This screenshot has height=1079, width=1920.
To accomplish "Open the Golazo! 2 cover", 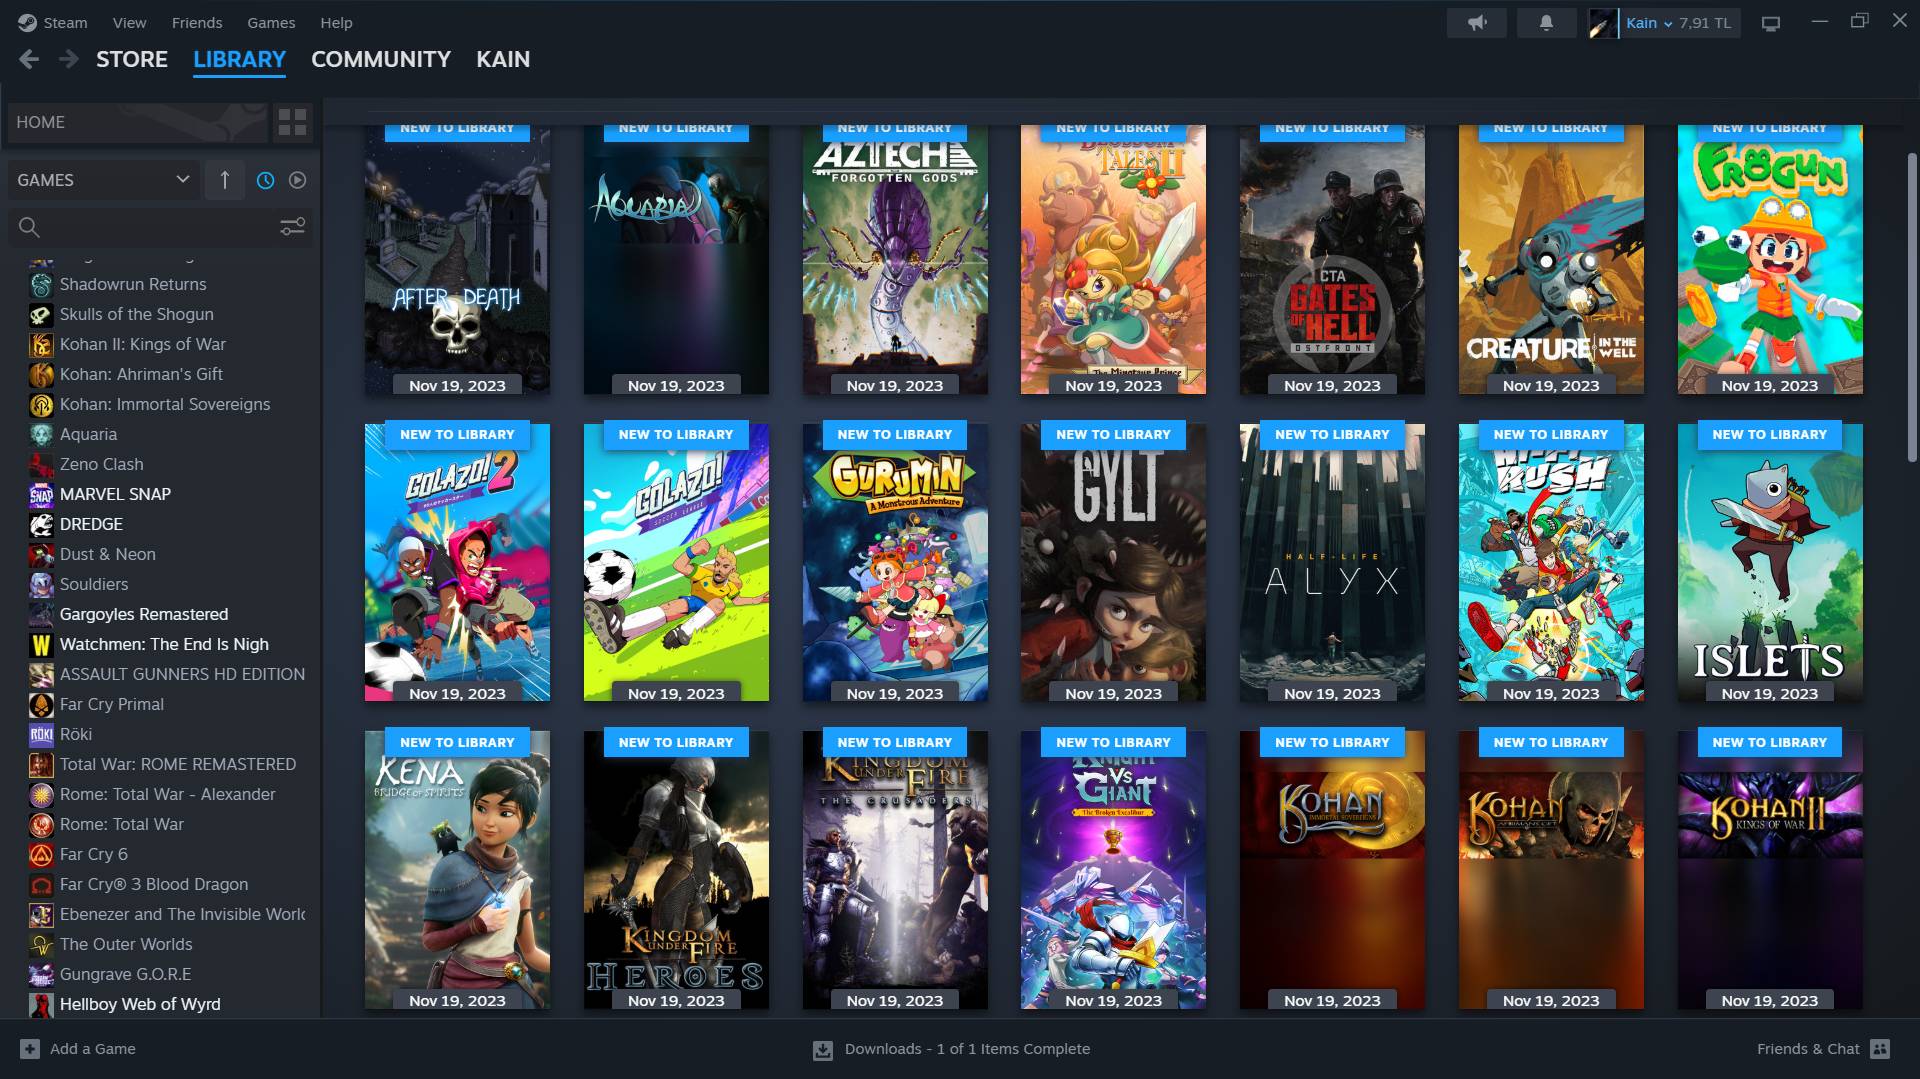I will [457, 562].
